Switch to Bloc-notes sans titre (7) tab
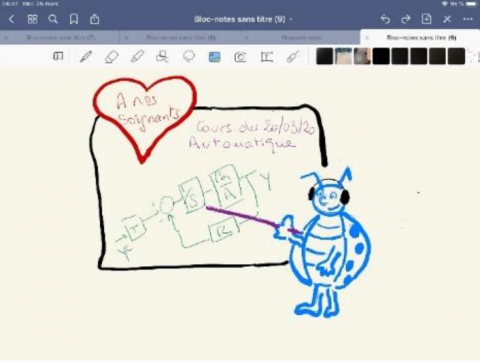The height and width of the screenshot is (362, 480). pos(60,38)
